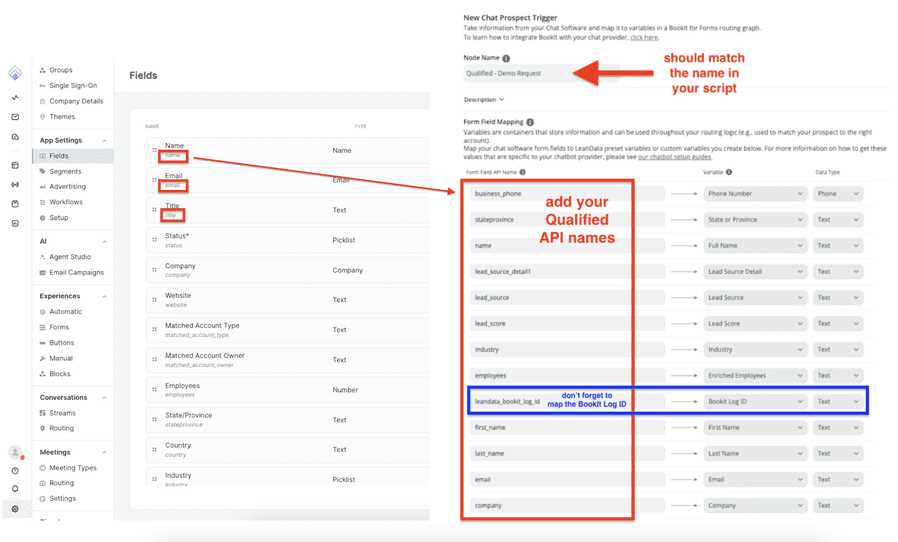
Task: Click the Industry field row name
Action: click(178, 475)
